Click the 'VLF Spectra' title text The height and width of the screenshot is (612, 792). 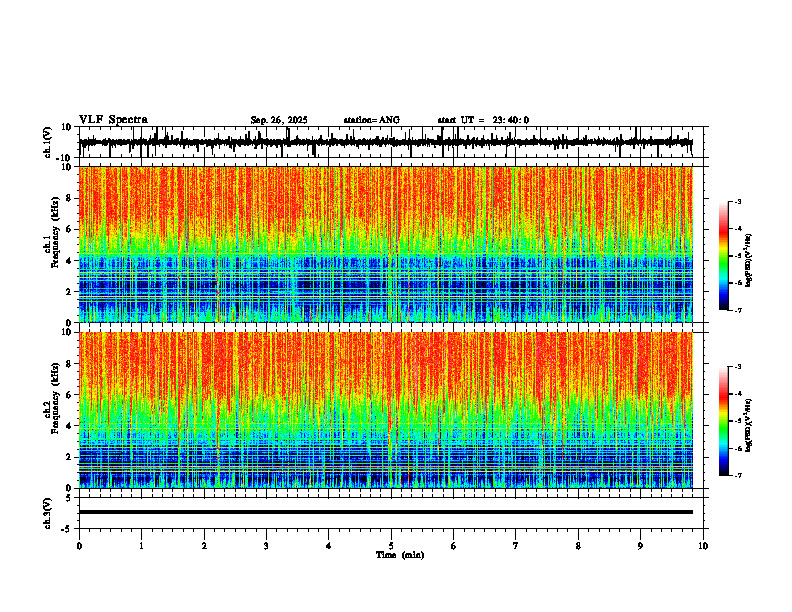coord(113,120)
